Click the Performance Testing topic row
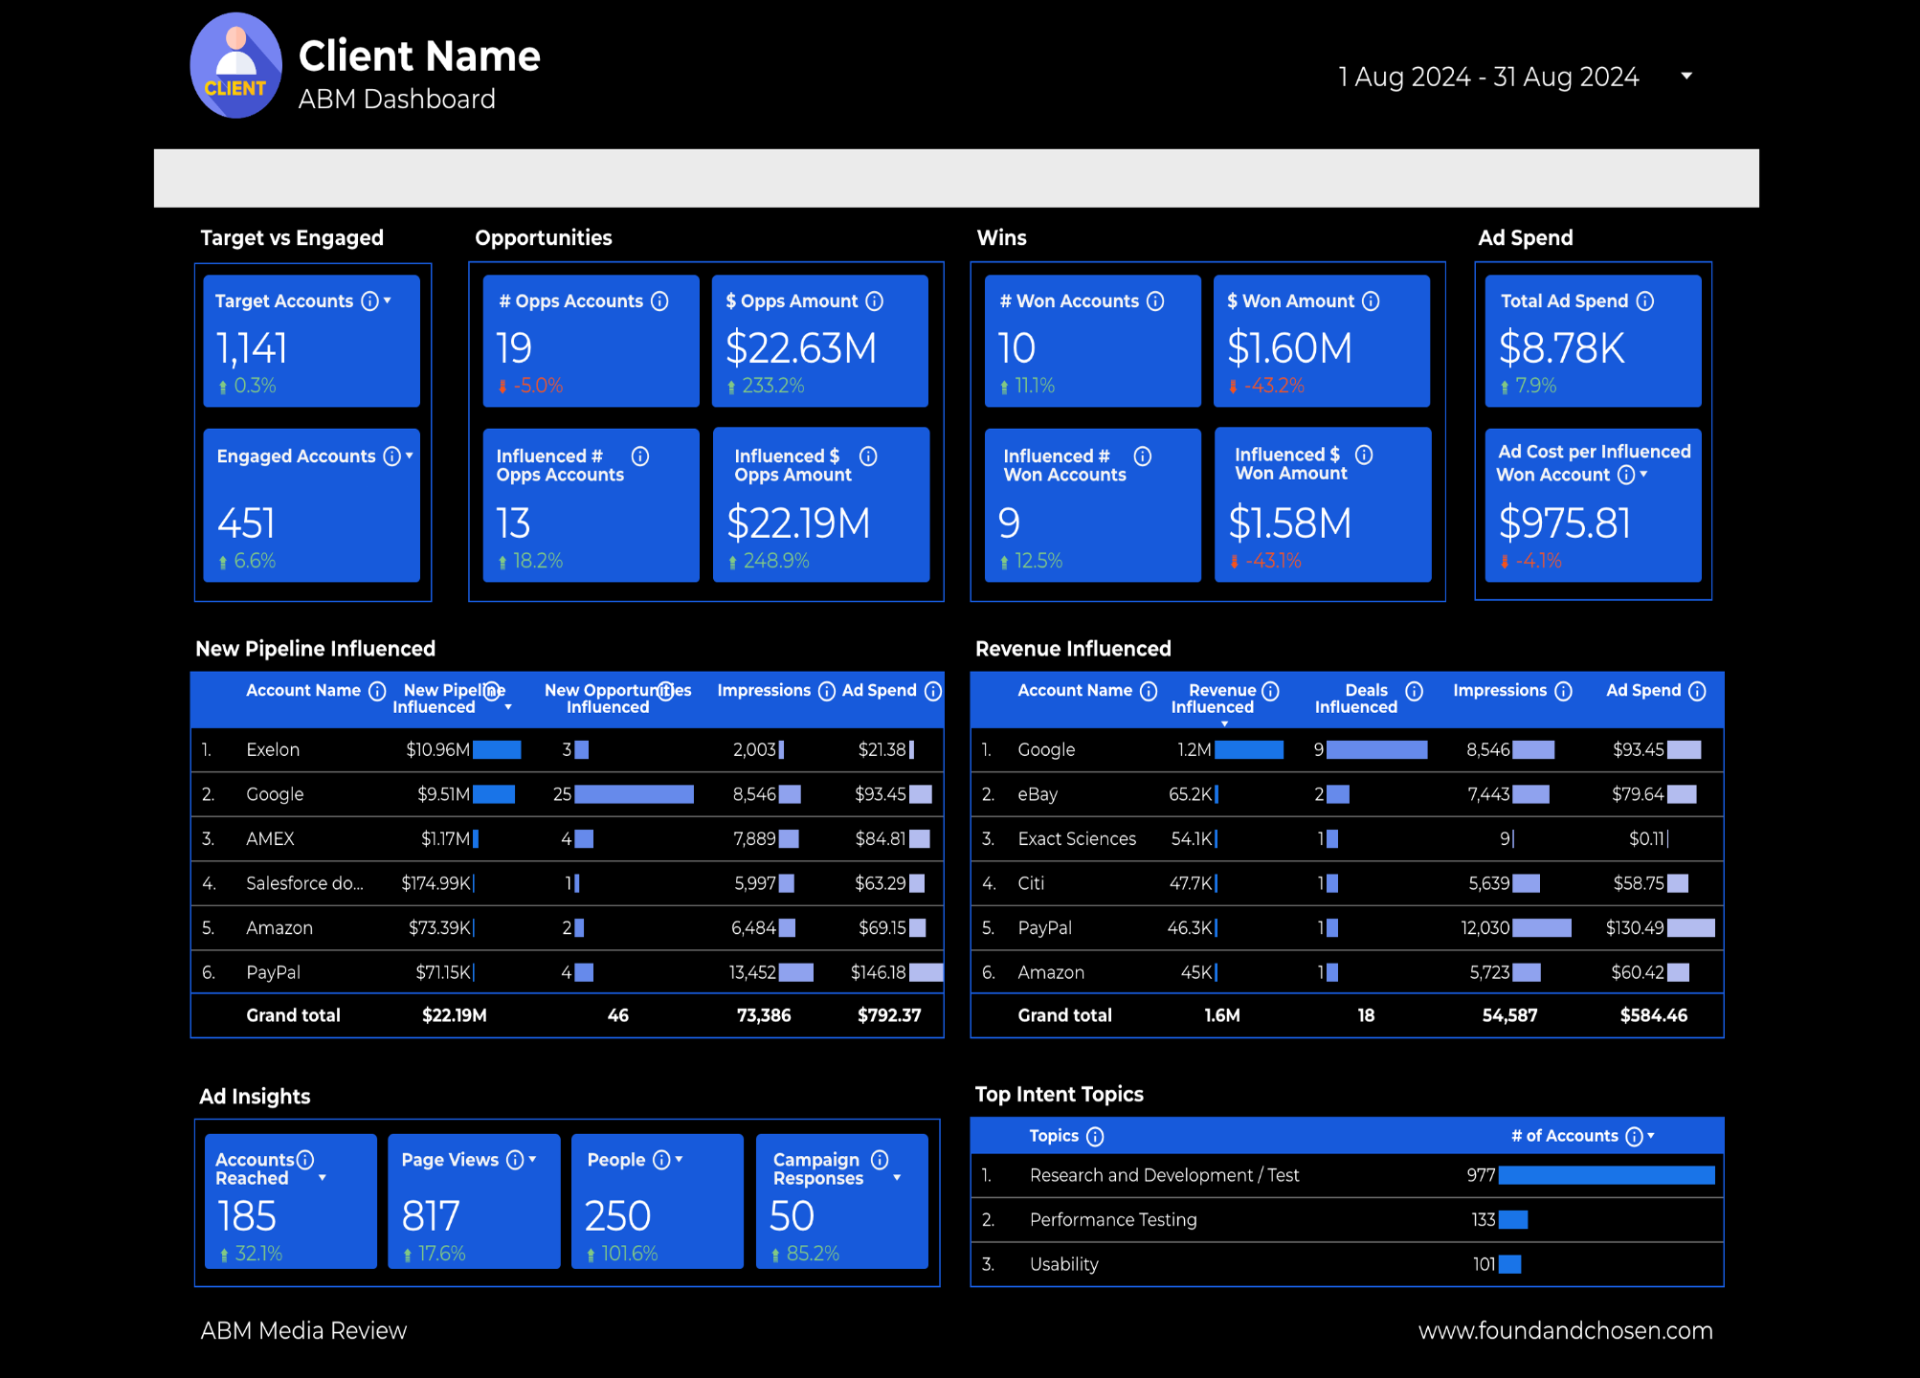 click(1347, 1220)
